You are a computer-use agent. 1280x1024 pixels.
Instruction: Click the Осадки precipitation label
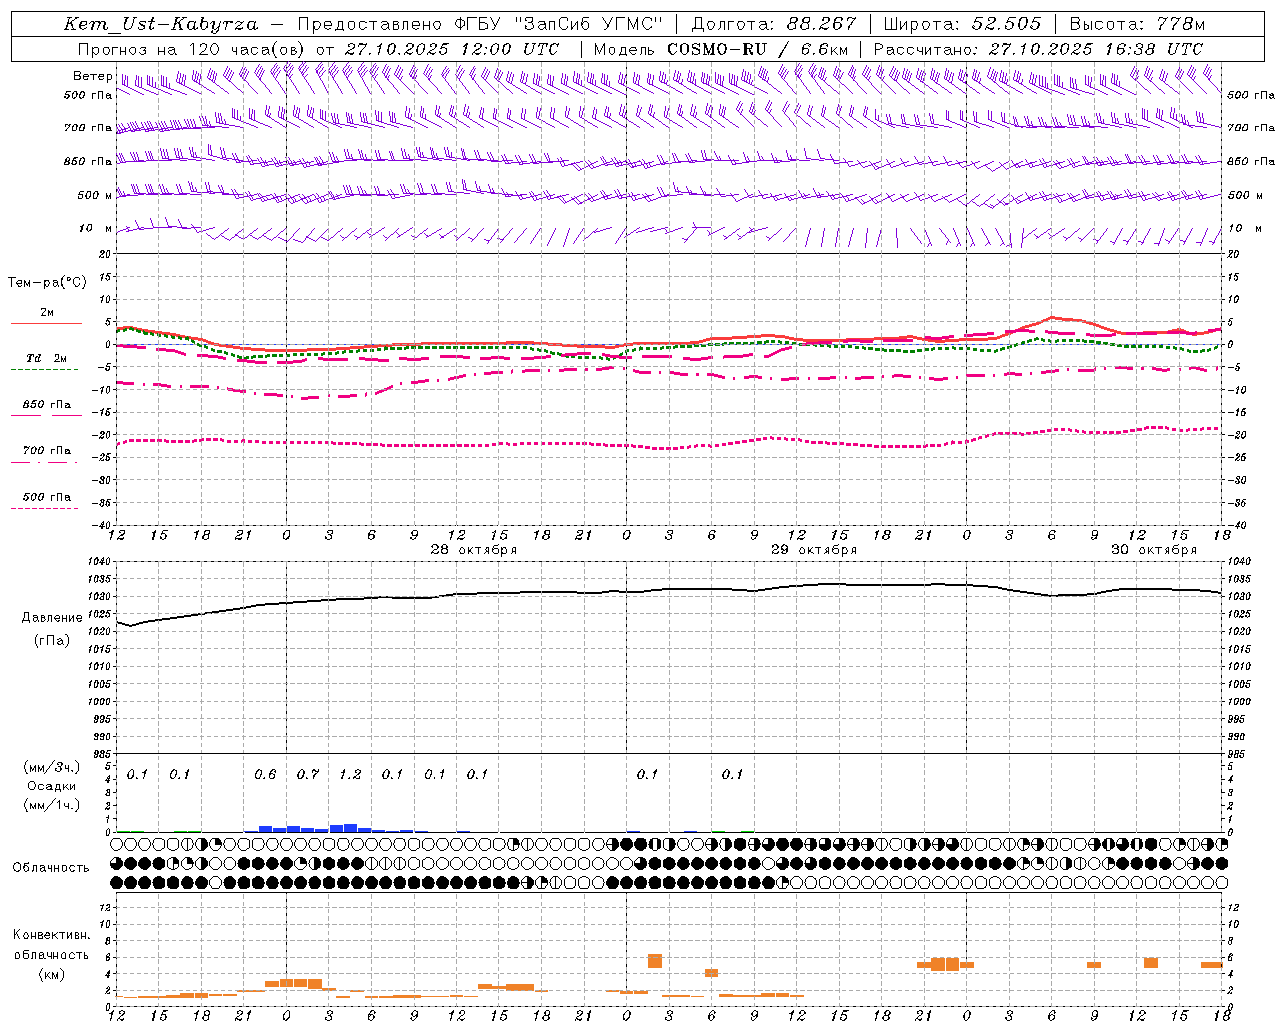tap(52, 786)
